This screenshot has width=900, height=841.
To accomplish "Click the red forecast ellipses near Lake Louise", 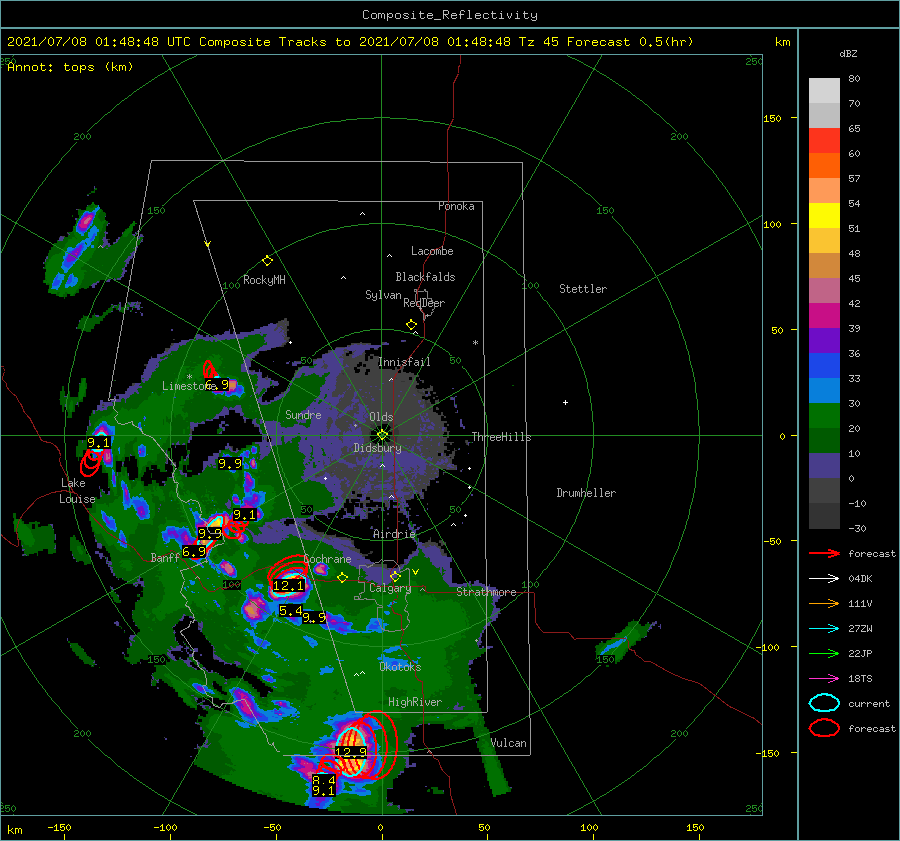I will [x=91, y=463].
